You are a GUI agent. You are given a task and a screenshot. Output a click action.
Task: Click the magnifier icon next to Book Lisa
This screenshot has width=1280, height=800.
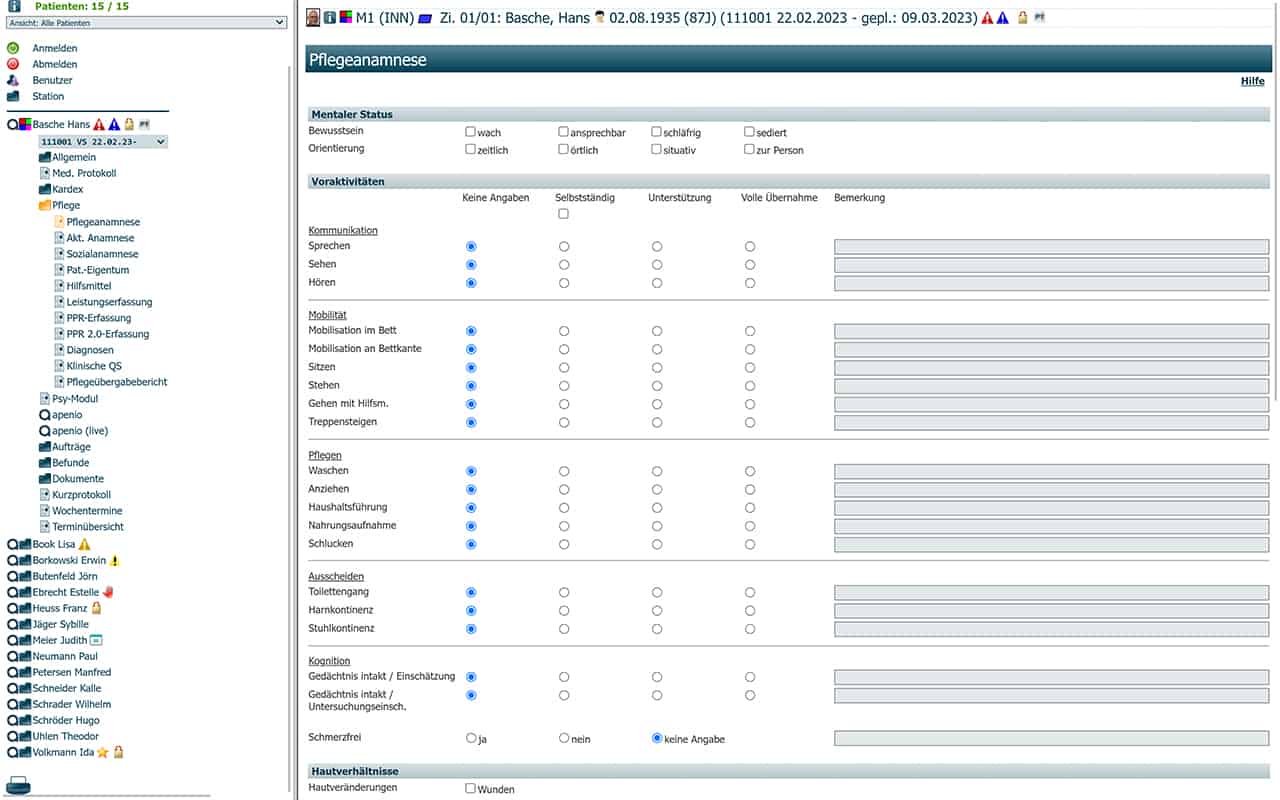click(13, 545)
